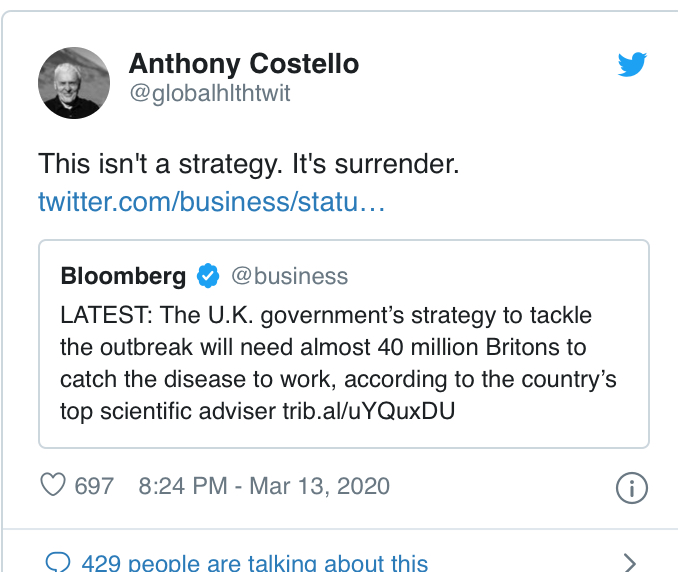Click the reply speech bubble icon
Image resolution: width=678 pixels, height=572 pixels.
point(59,562)
